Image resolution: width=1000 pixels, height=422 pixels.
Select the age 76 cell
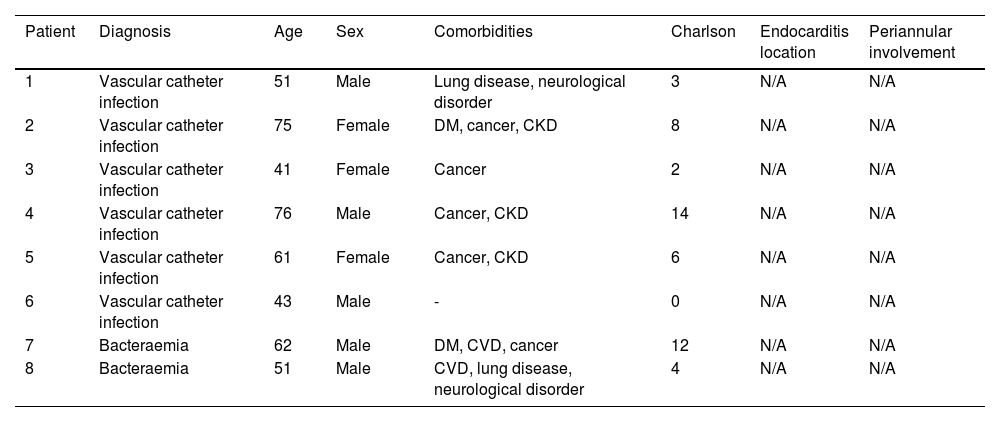pyautogui.click(x=283, y=213)
